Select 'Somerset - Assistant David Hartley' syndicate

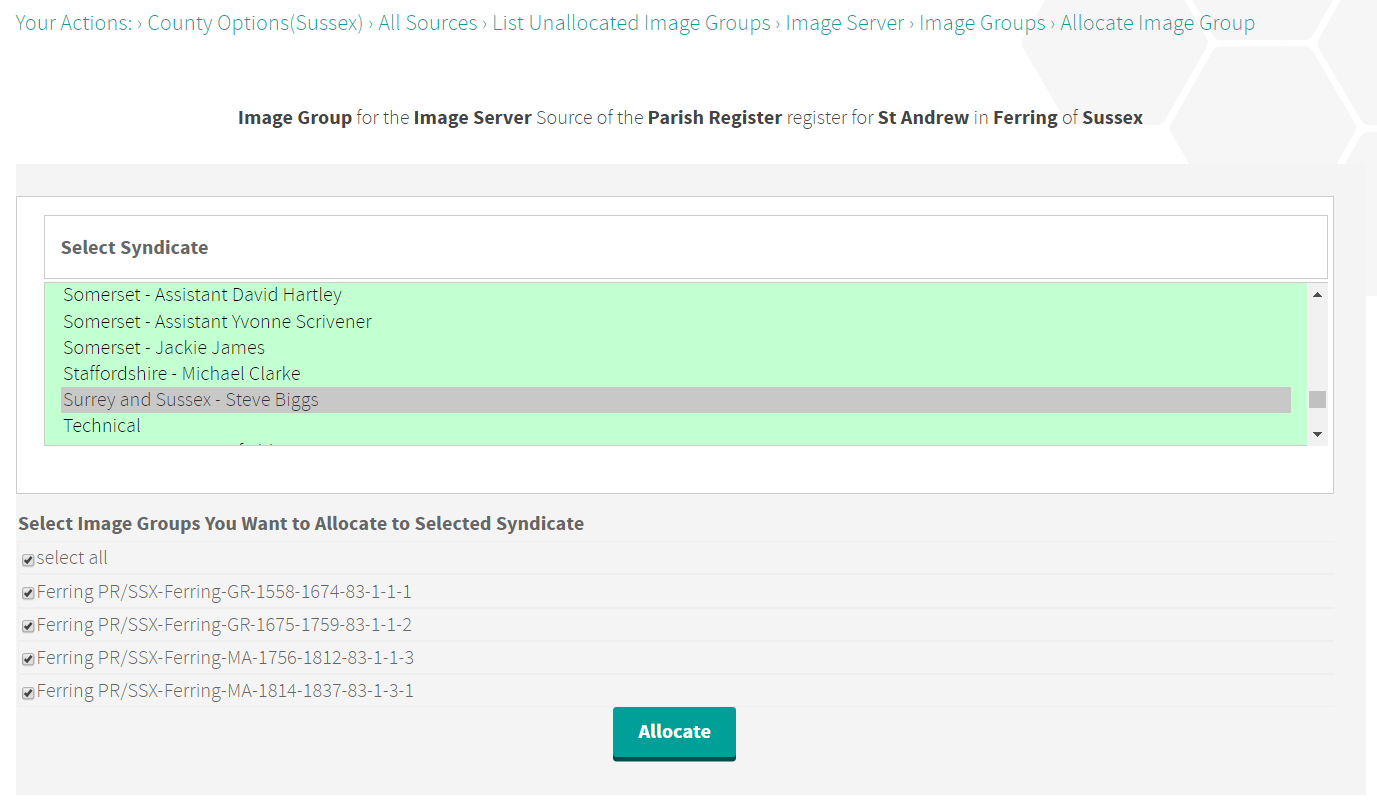202,295
